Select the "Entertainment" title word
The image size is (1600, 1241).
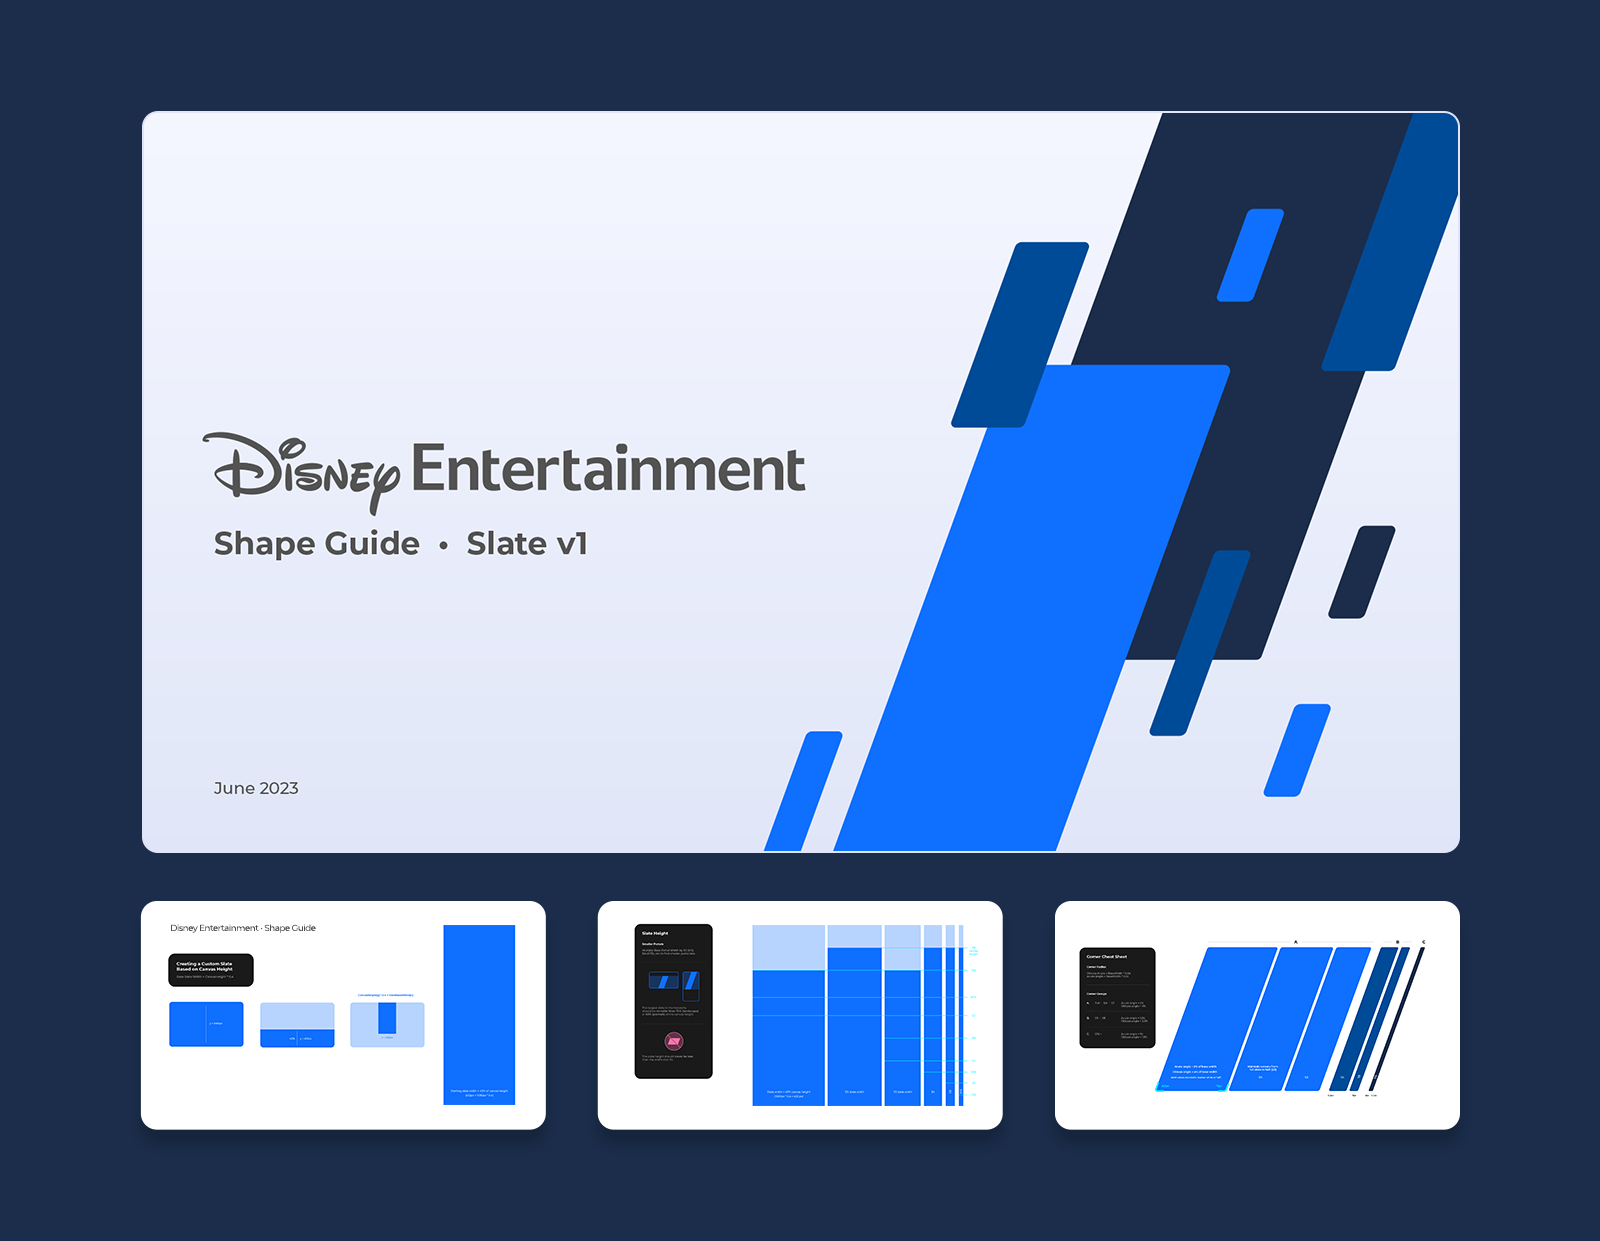coord(608,469)
